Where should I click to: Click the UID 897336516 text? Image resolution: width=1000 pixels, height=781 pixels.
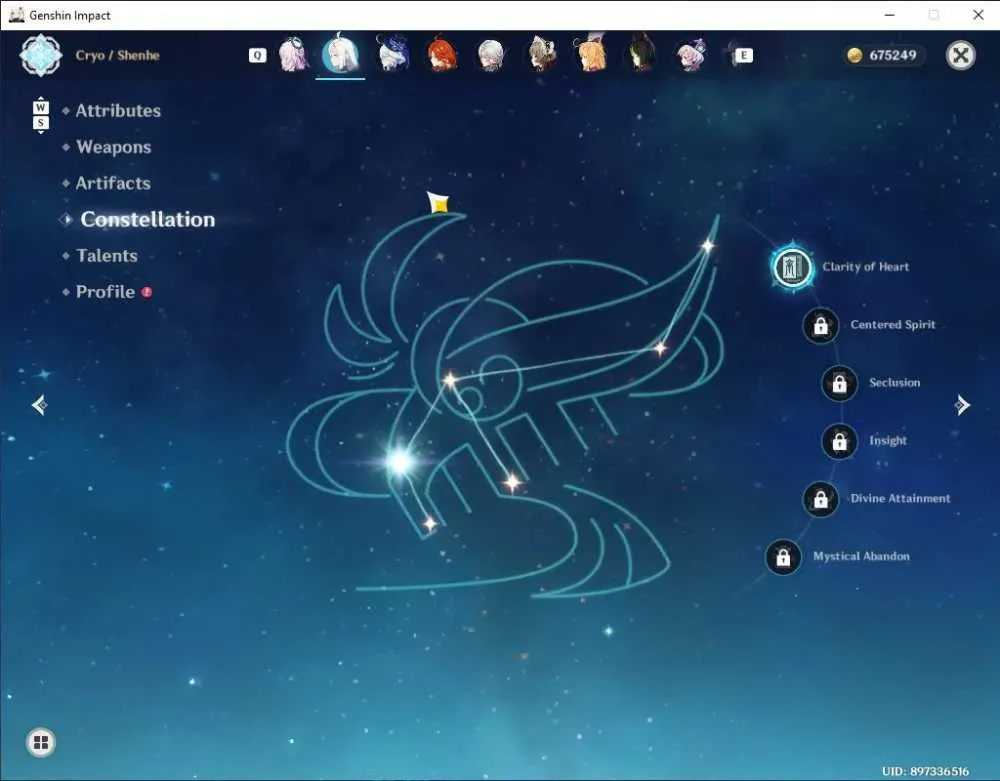(925, 771)
